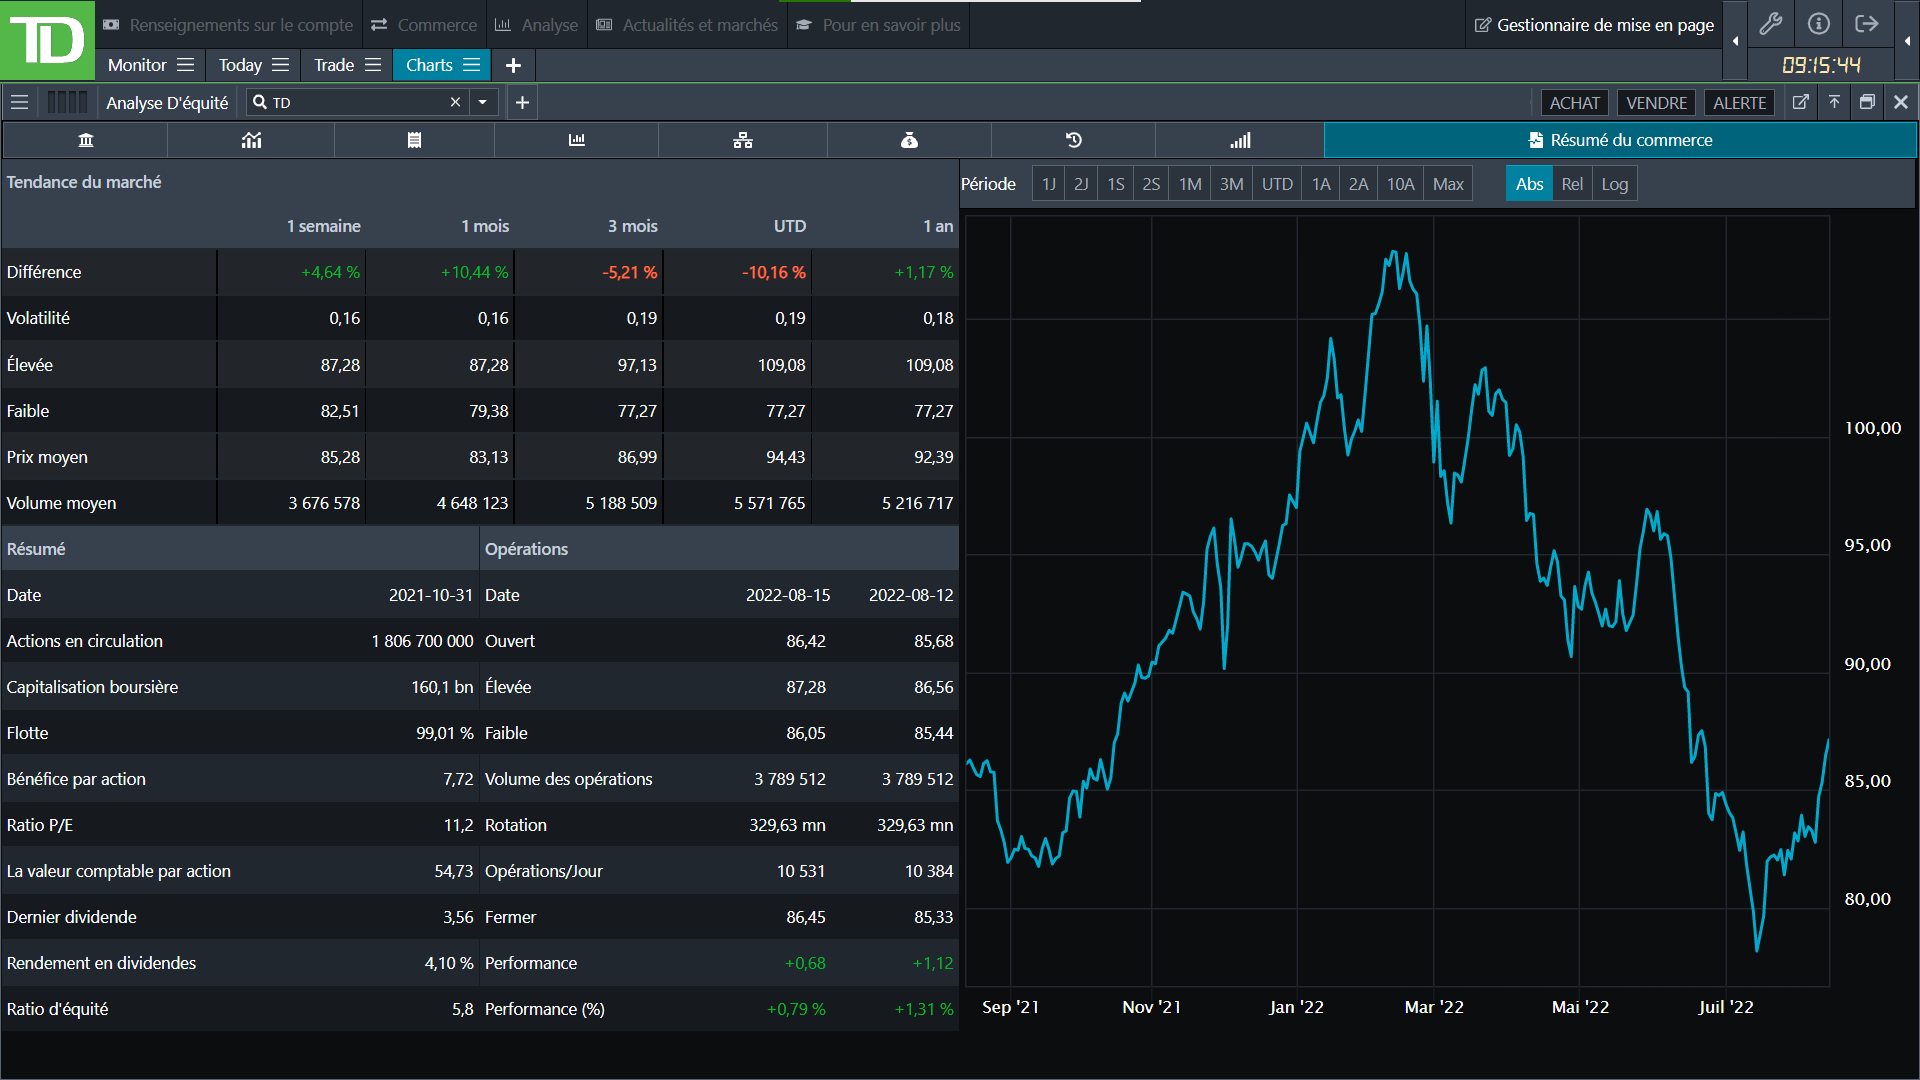1920x1080 pixels.
Task: Open the calculator icon tab
Action: [414, 140]
